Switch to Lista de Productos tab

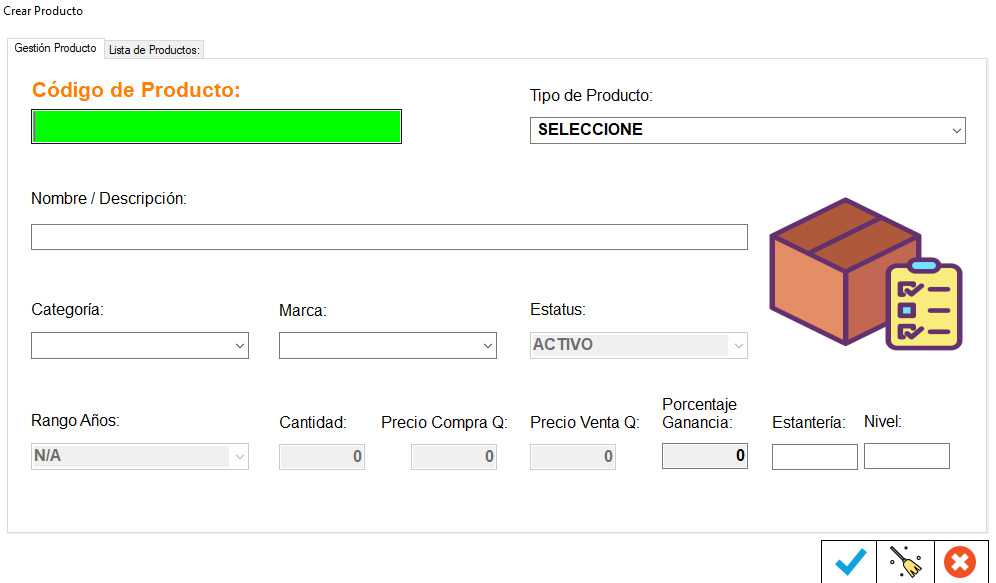pos(155,49)
